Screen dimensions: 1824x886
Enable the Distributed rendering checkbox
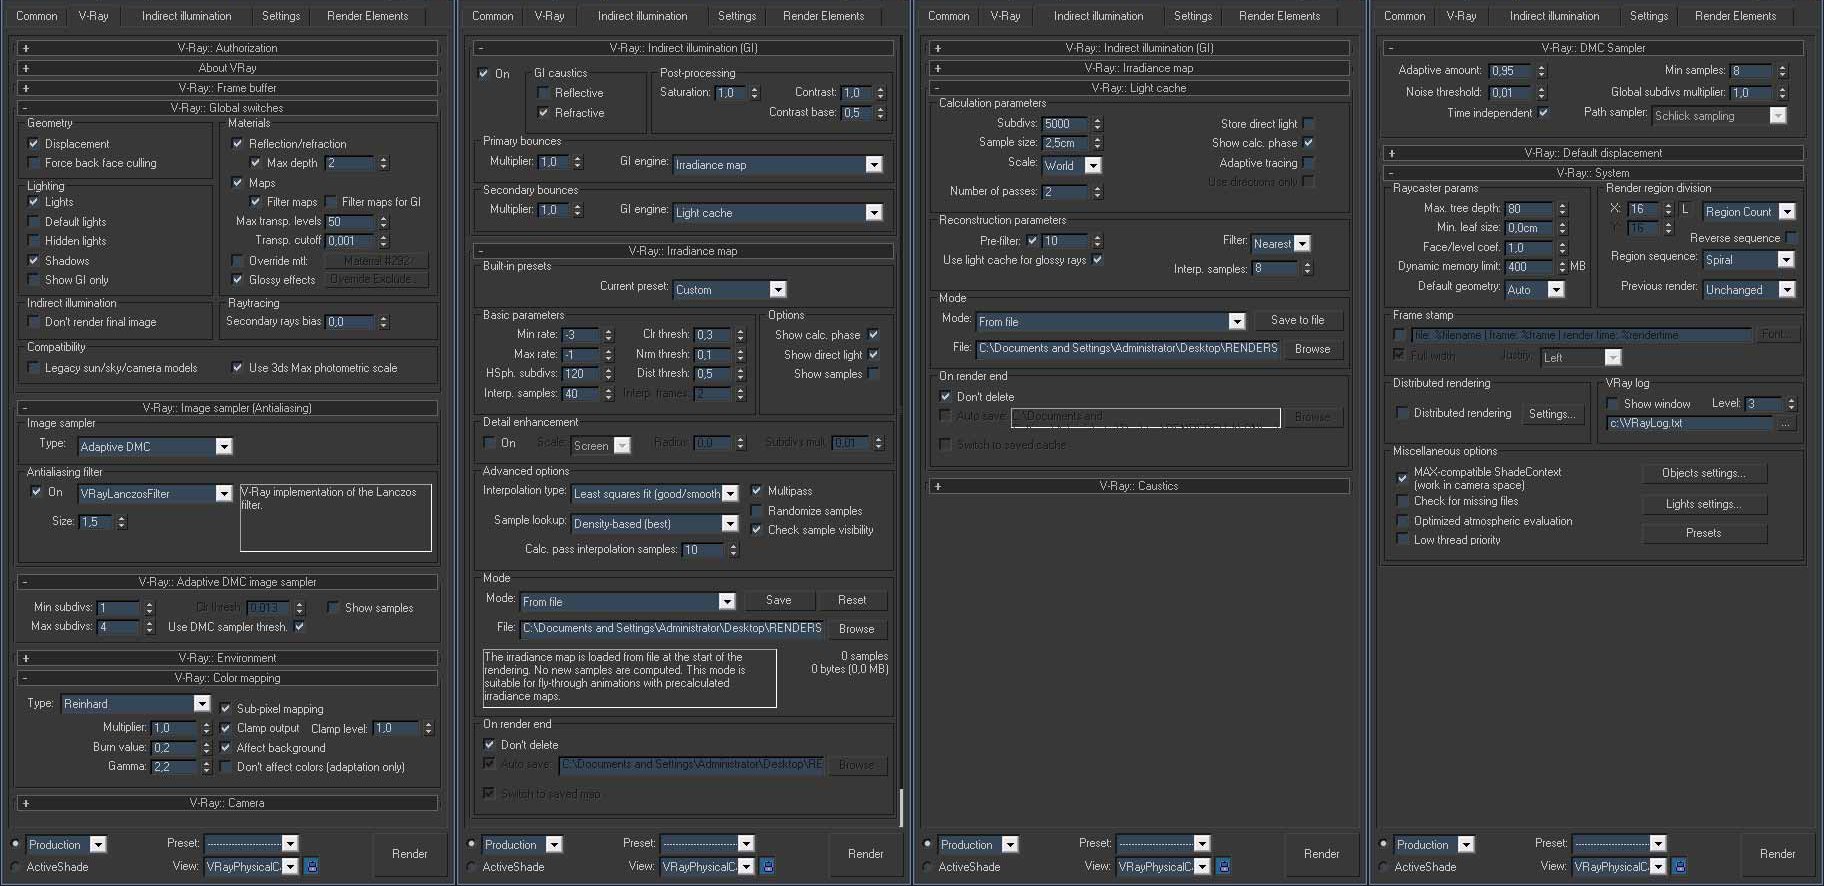click(x=1402, y=413)
